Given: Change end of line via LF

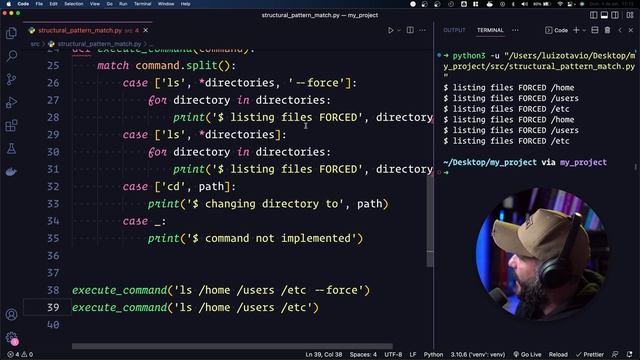Looking at the screenshot, I should tap(413, 354).
